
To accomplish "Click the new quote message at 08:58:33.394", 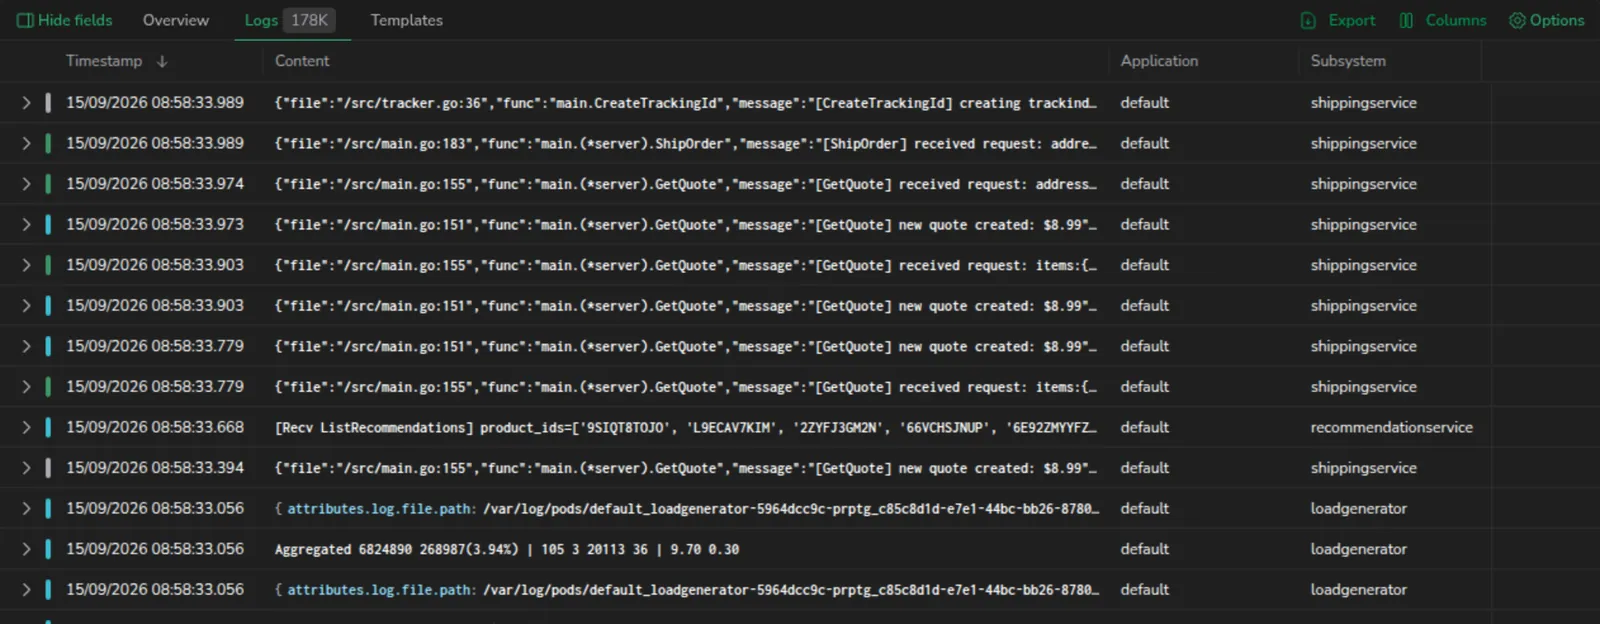I will [686, 468].
